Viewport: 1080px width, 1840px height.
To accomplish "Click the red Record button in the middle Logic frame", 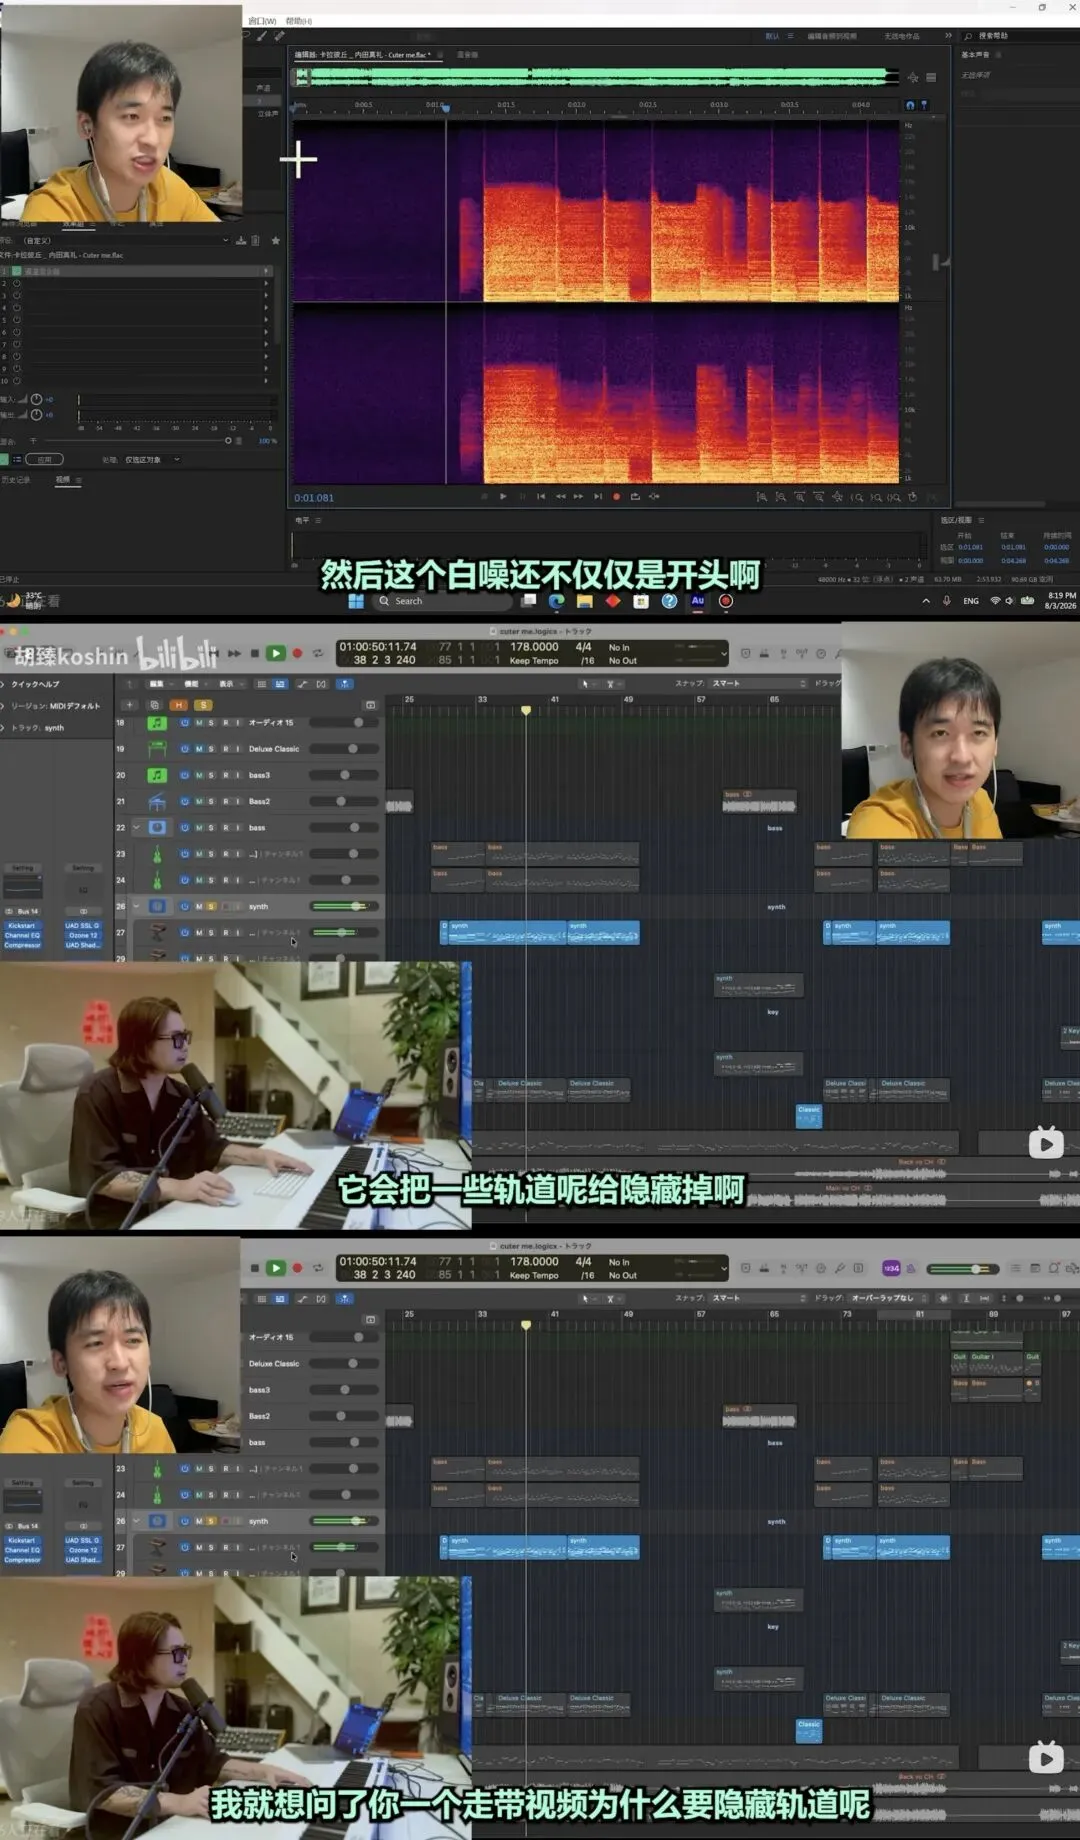I will point(297,653).
